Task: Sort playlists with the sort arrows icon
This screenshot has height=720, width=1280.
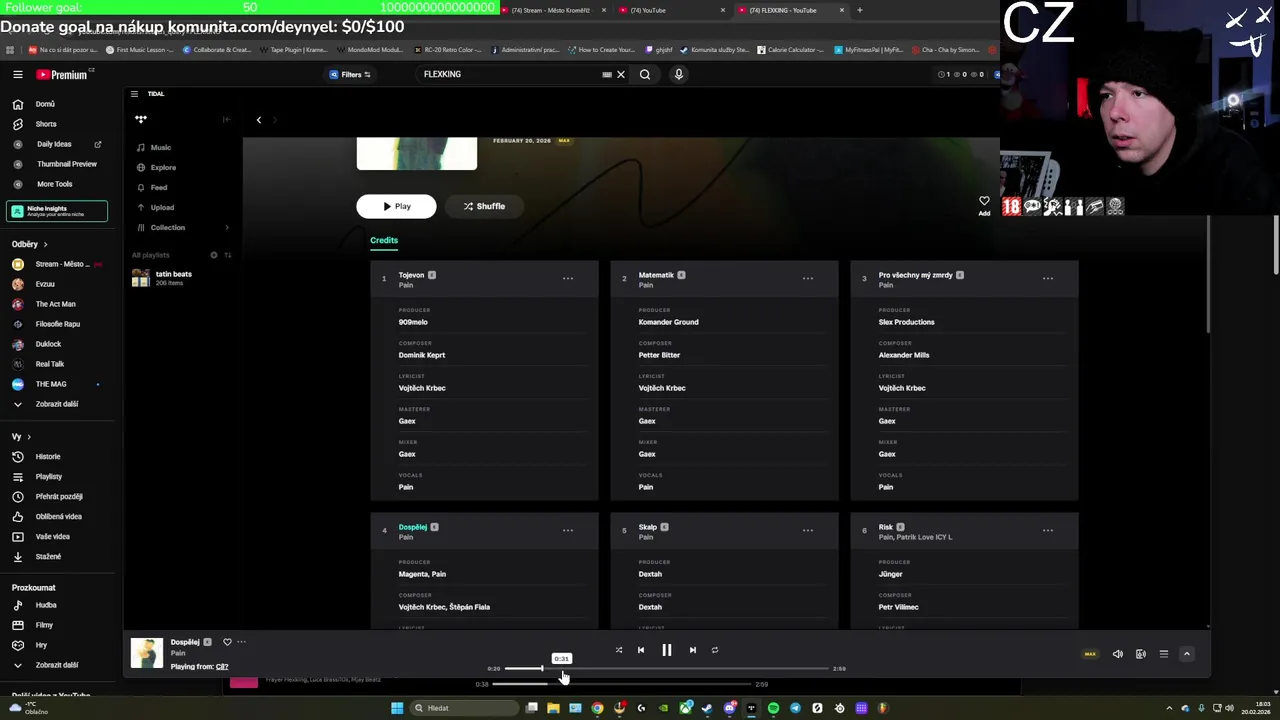Action: coord(227,255)
